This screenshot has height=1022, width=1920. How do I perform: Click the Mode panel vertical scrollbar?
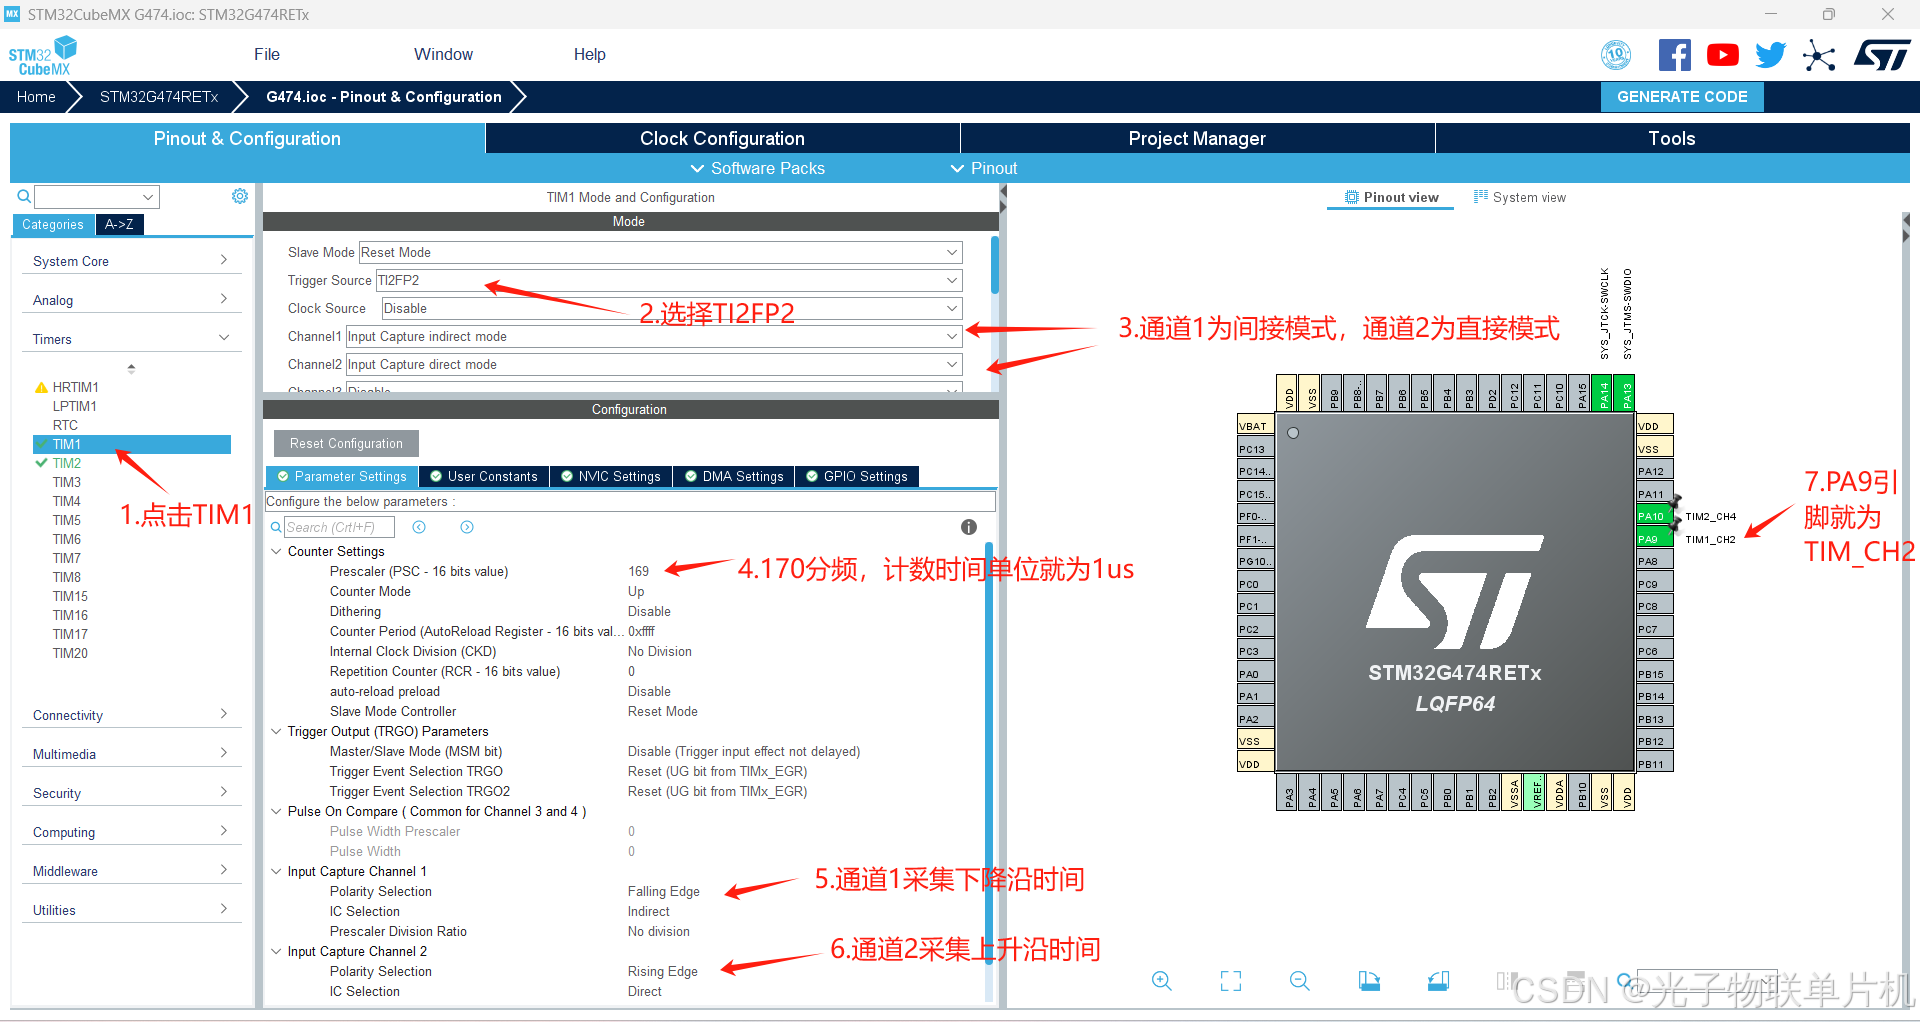[994, 265]
